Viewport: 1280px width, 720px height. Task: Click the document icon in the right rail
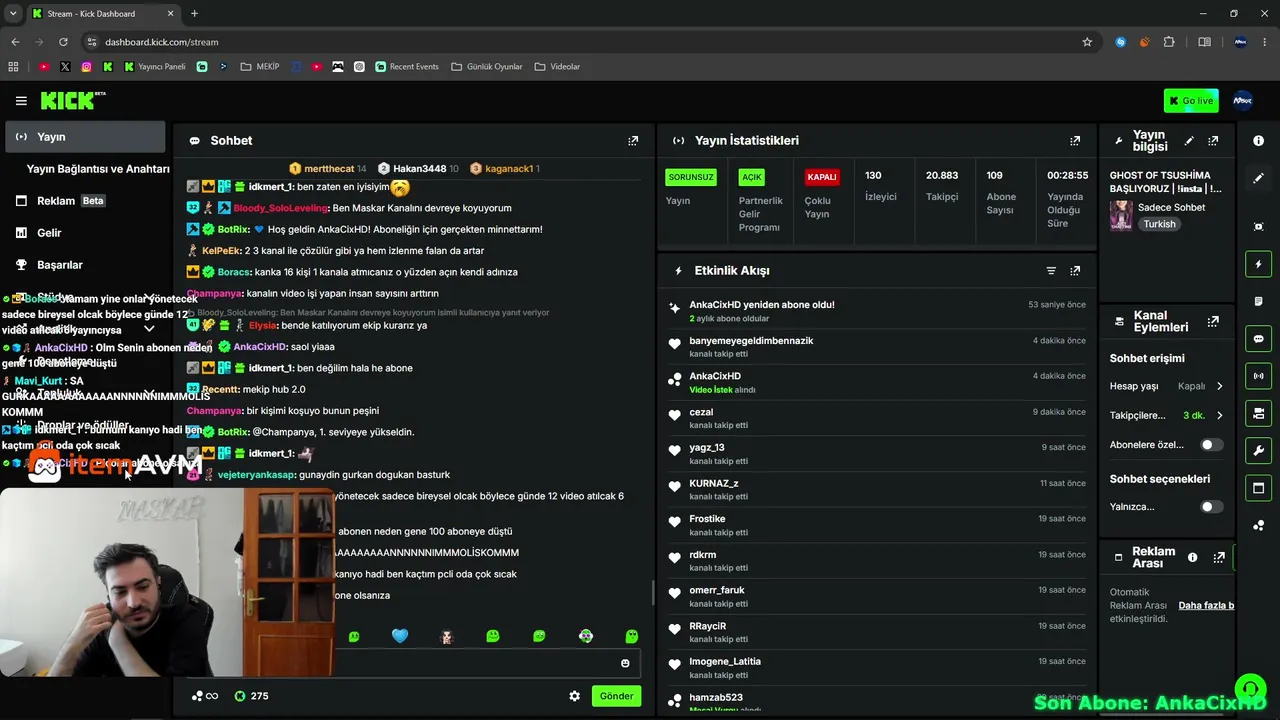(1258, 301)
